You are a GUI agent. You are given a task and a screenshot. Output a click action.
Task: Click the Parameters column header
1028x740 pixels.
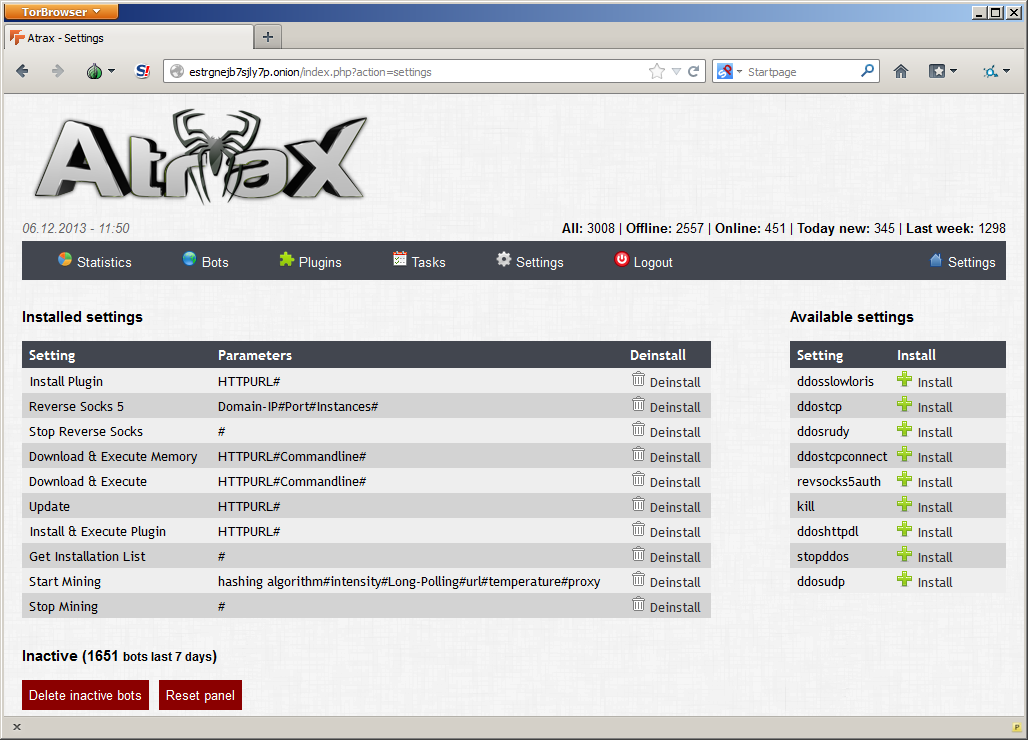point(255,355)
